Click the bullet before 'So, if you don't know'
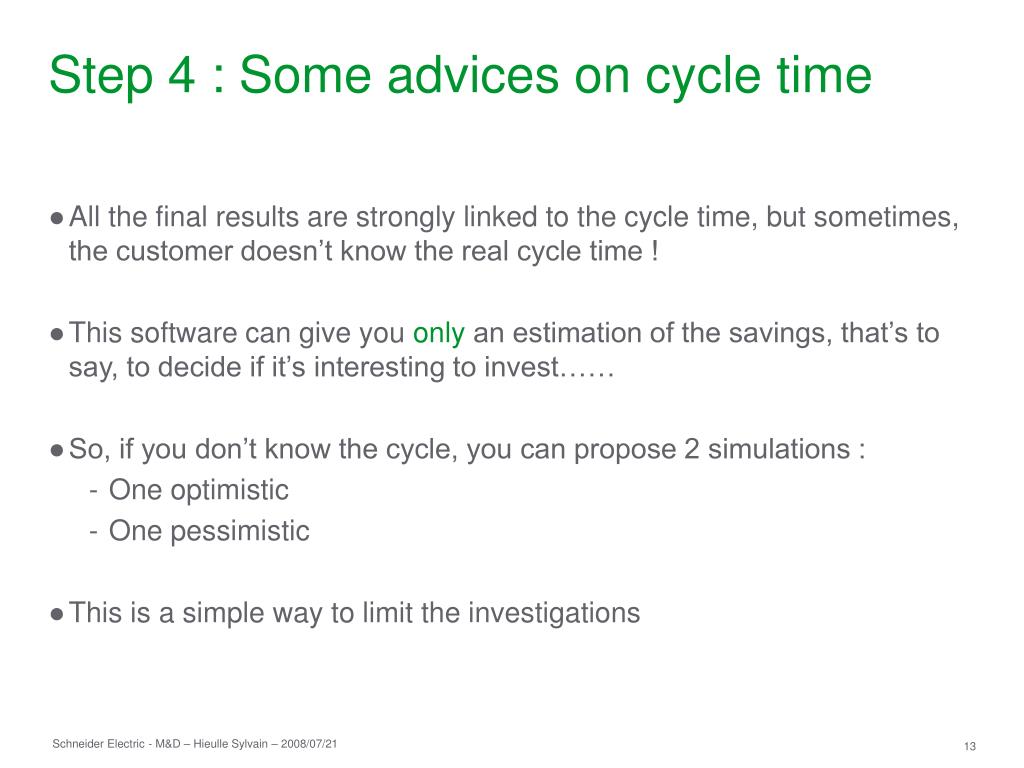 pos(57,450)
